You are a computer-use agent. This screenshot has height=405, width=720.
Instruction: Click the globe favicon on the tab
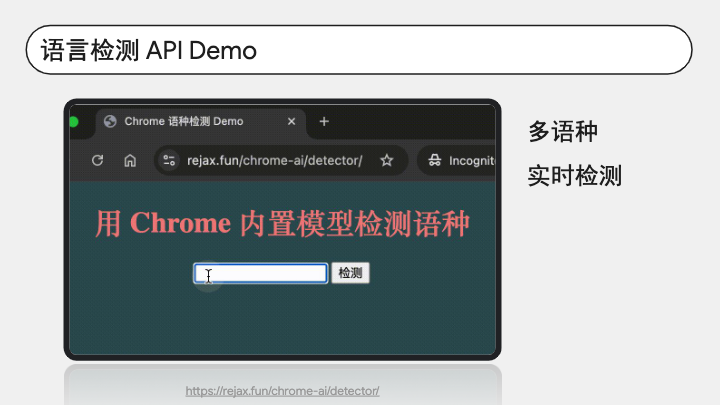coord(110,121)
